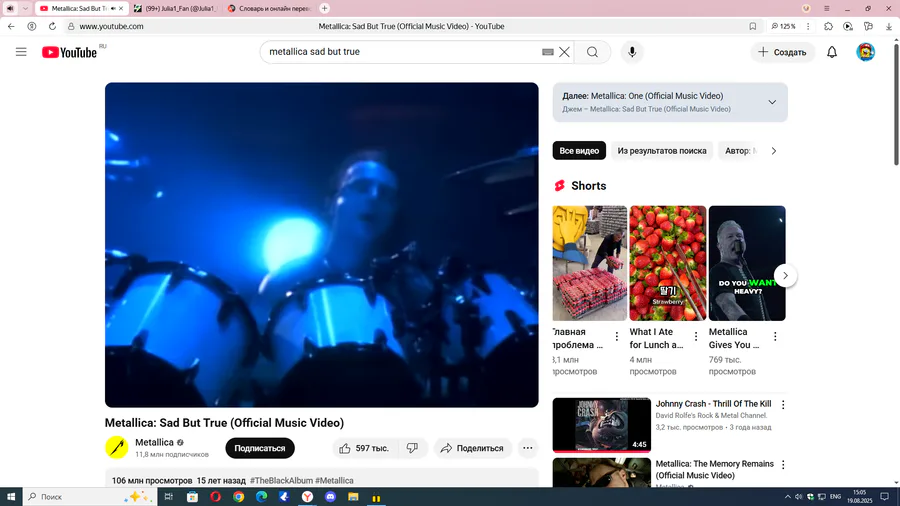The image size is (900, 506).
Task: Open the Metallica Gives You short thumbnail
Action: tap(747, 263)
